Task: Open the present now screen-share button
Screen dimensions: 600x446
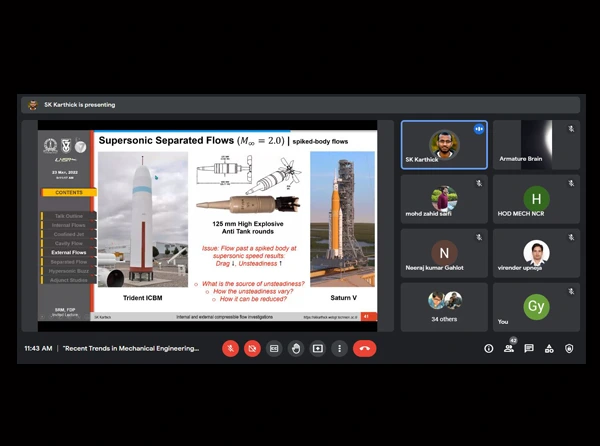Action: click(x=318, y=348)
